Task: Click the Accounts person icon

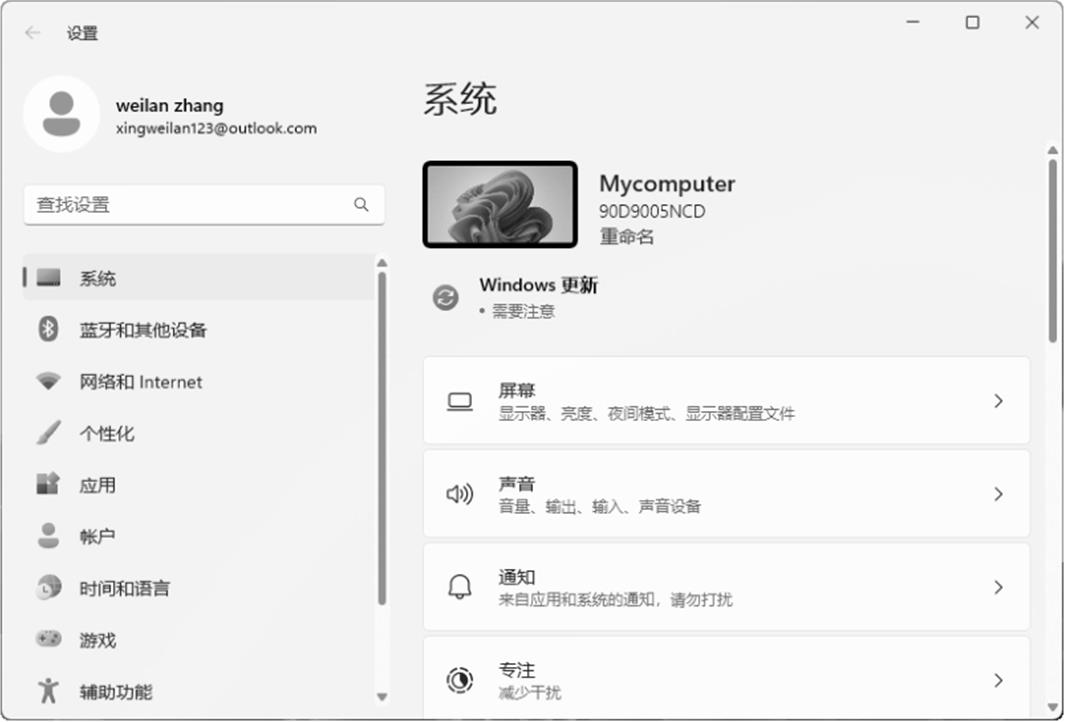Action: click(x=48, y=536)
